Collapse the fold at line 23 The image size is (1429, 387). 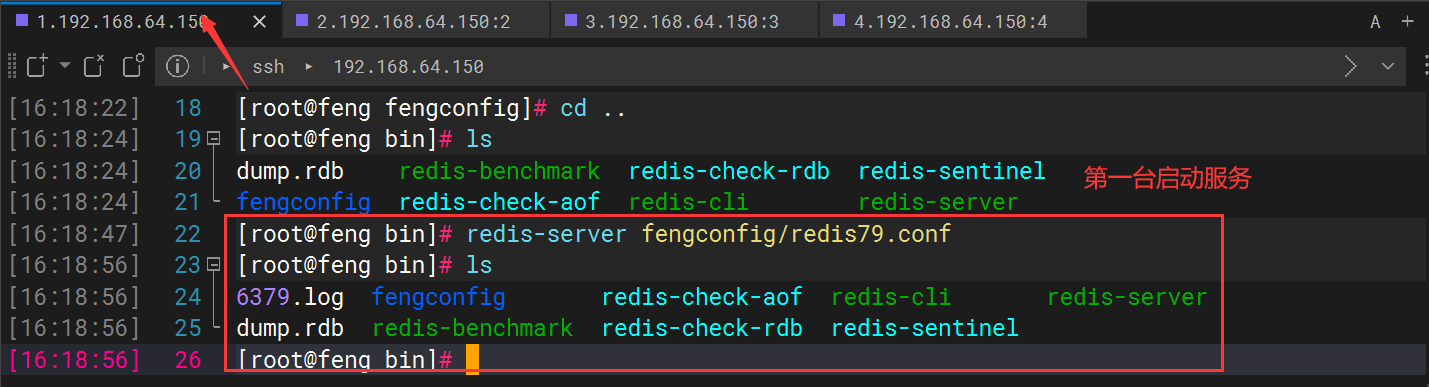[212, 265]
